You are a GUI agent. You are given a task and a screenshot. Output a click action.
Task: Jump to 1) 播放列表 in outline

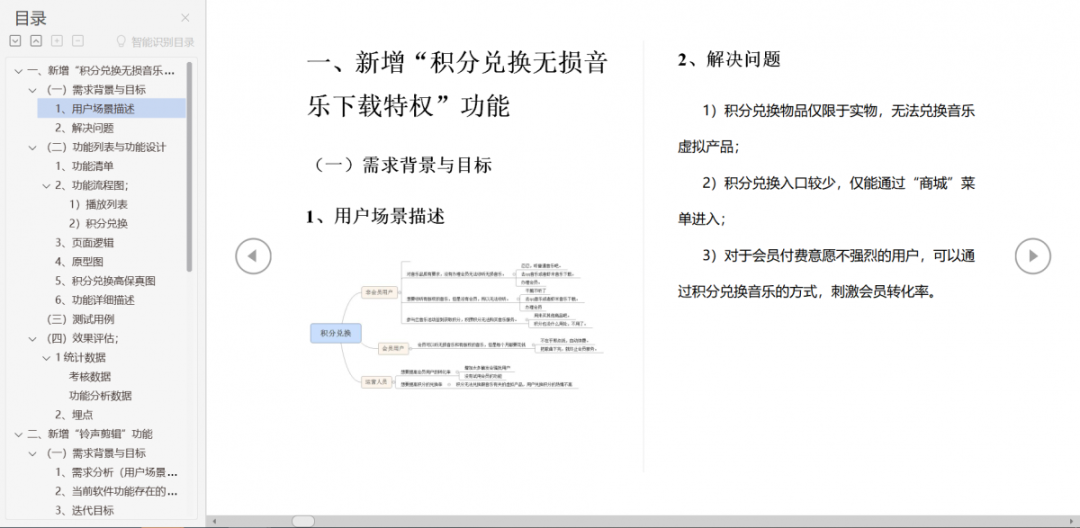click(x=98, y=204)
